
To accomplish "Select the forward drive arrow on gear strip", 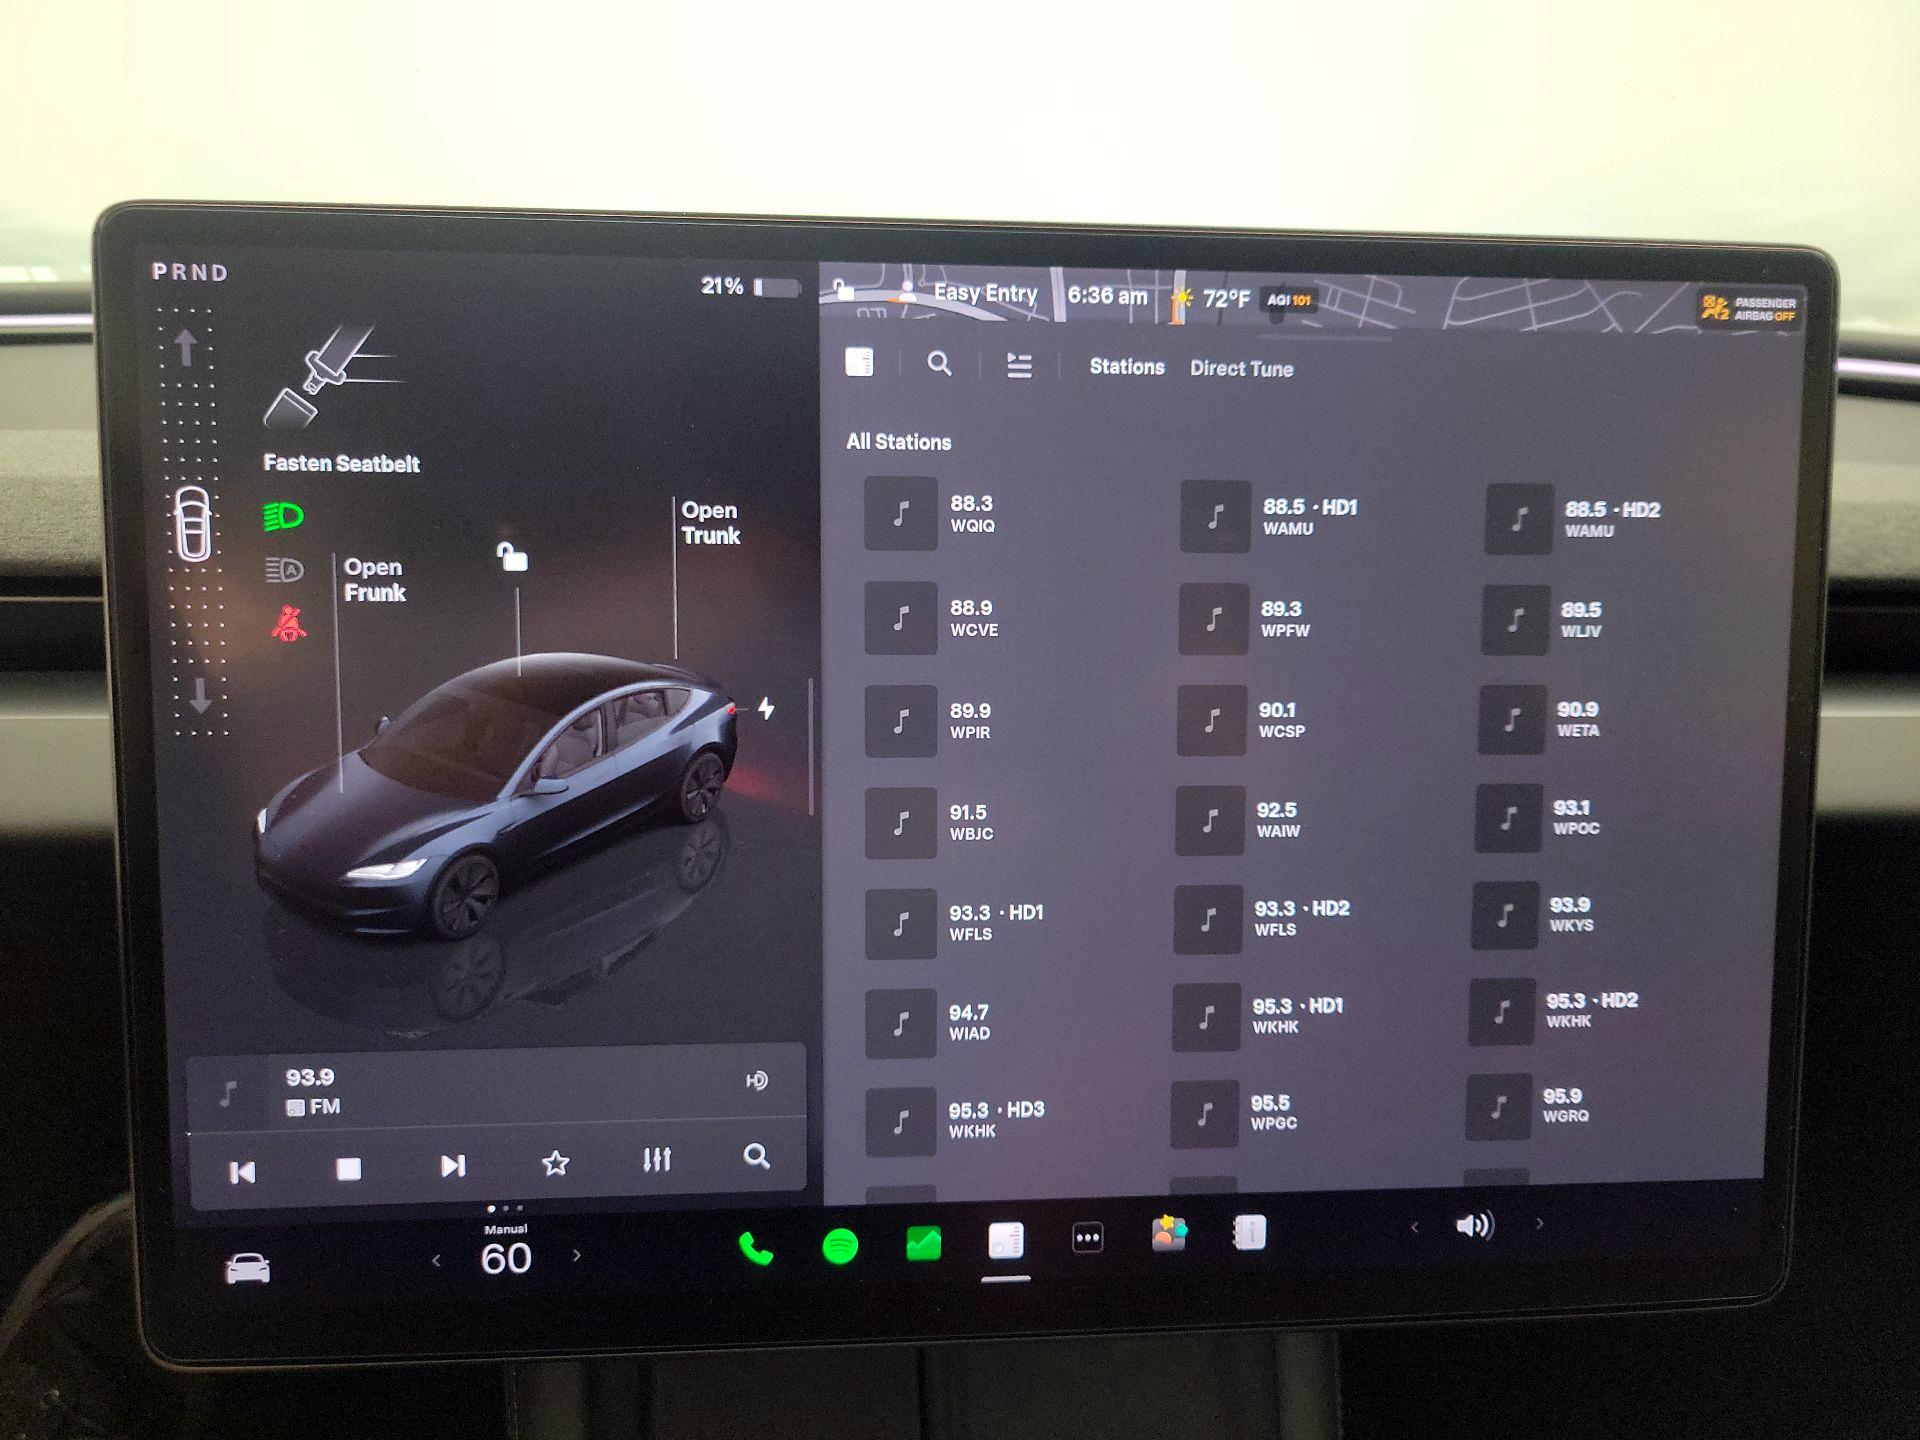I will [186, 348].
